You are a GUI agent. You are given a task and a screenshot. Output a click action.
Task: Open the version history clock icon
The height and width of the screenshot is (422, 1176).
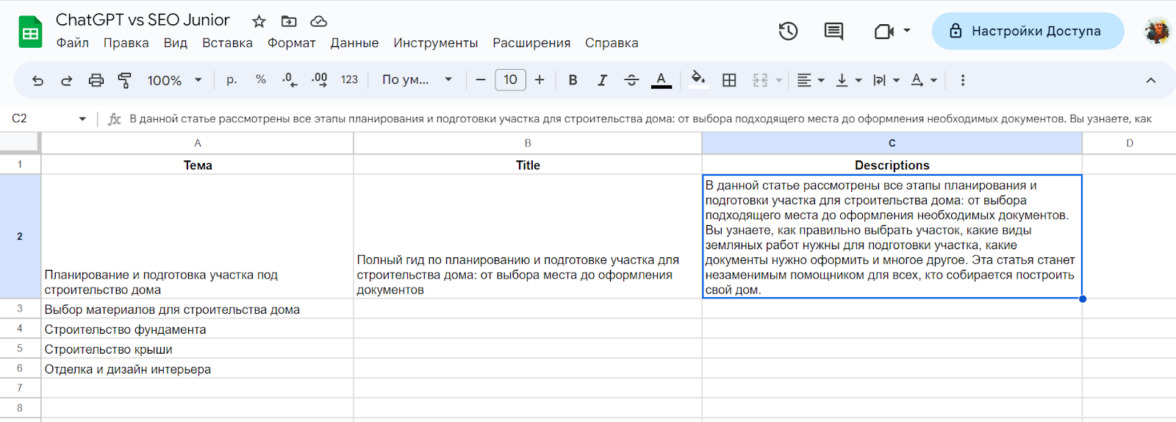(x=788, y=31)
